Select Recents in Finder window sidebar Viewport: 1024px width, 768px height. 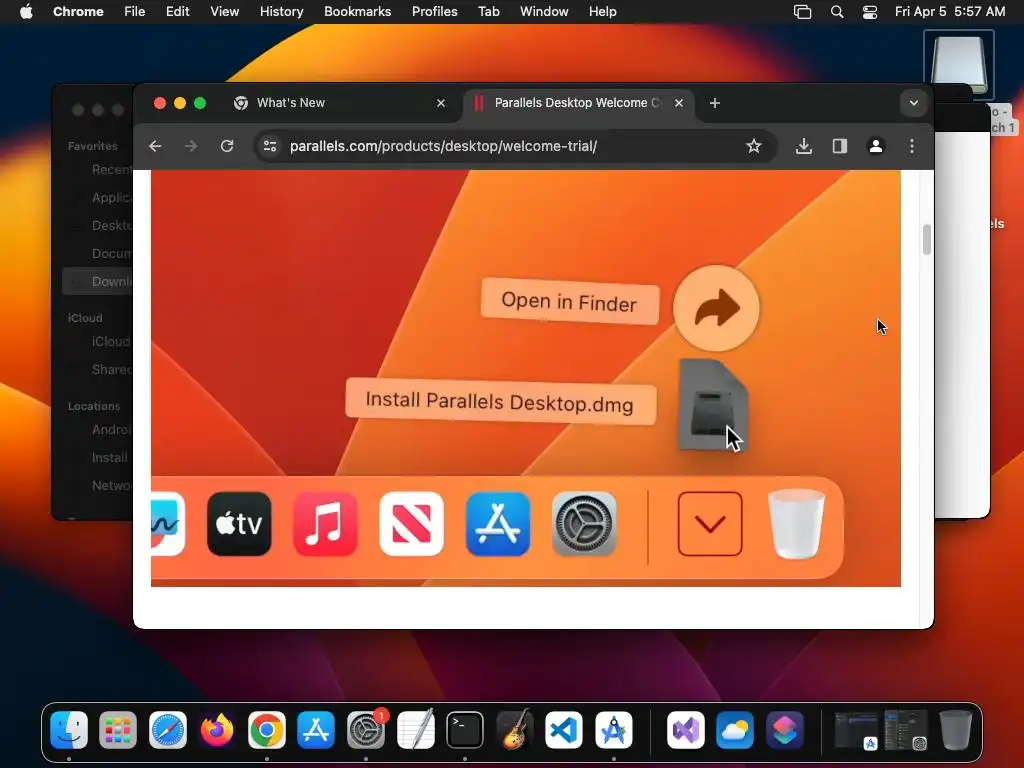(98, 170)
